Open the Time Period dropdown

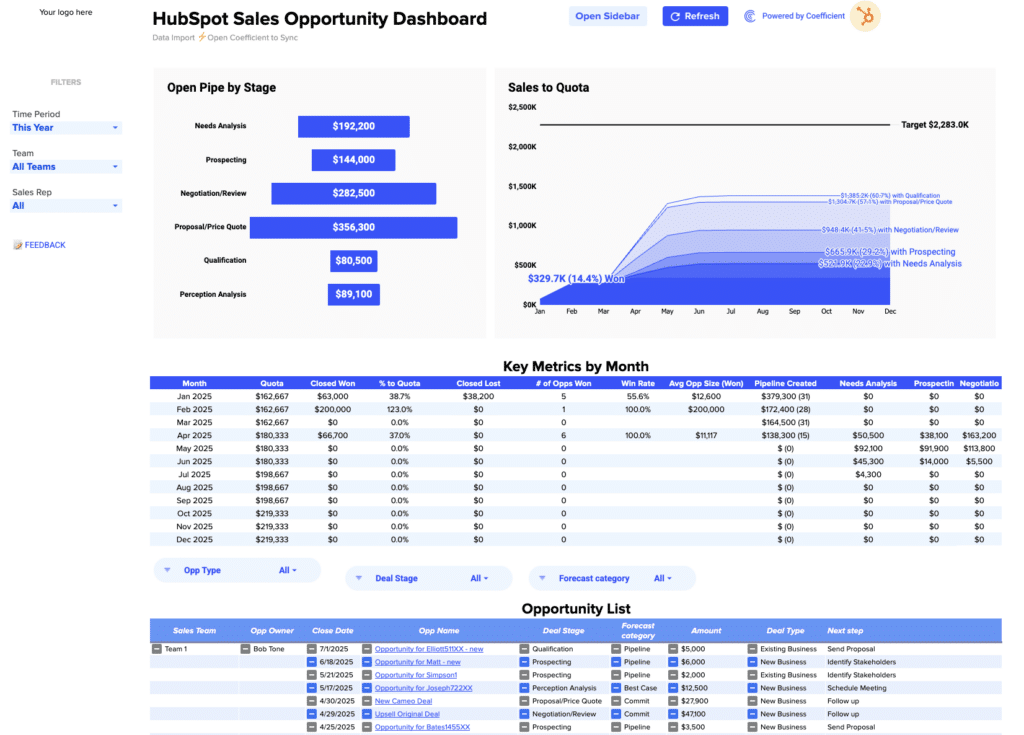66,128
